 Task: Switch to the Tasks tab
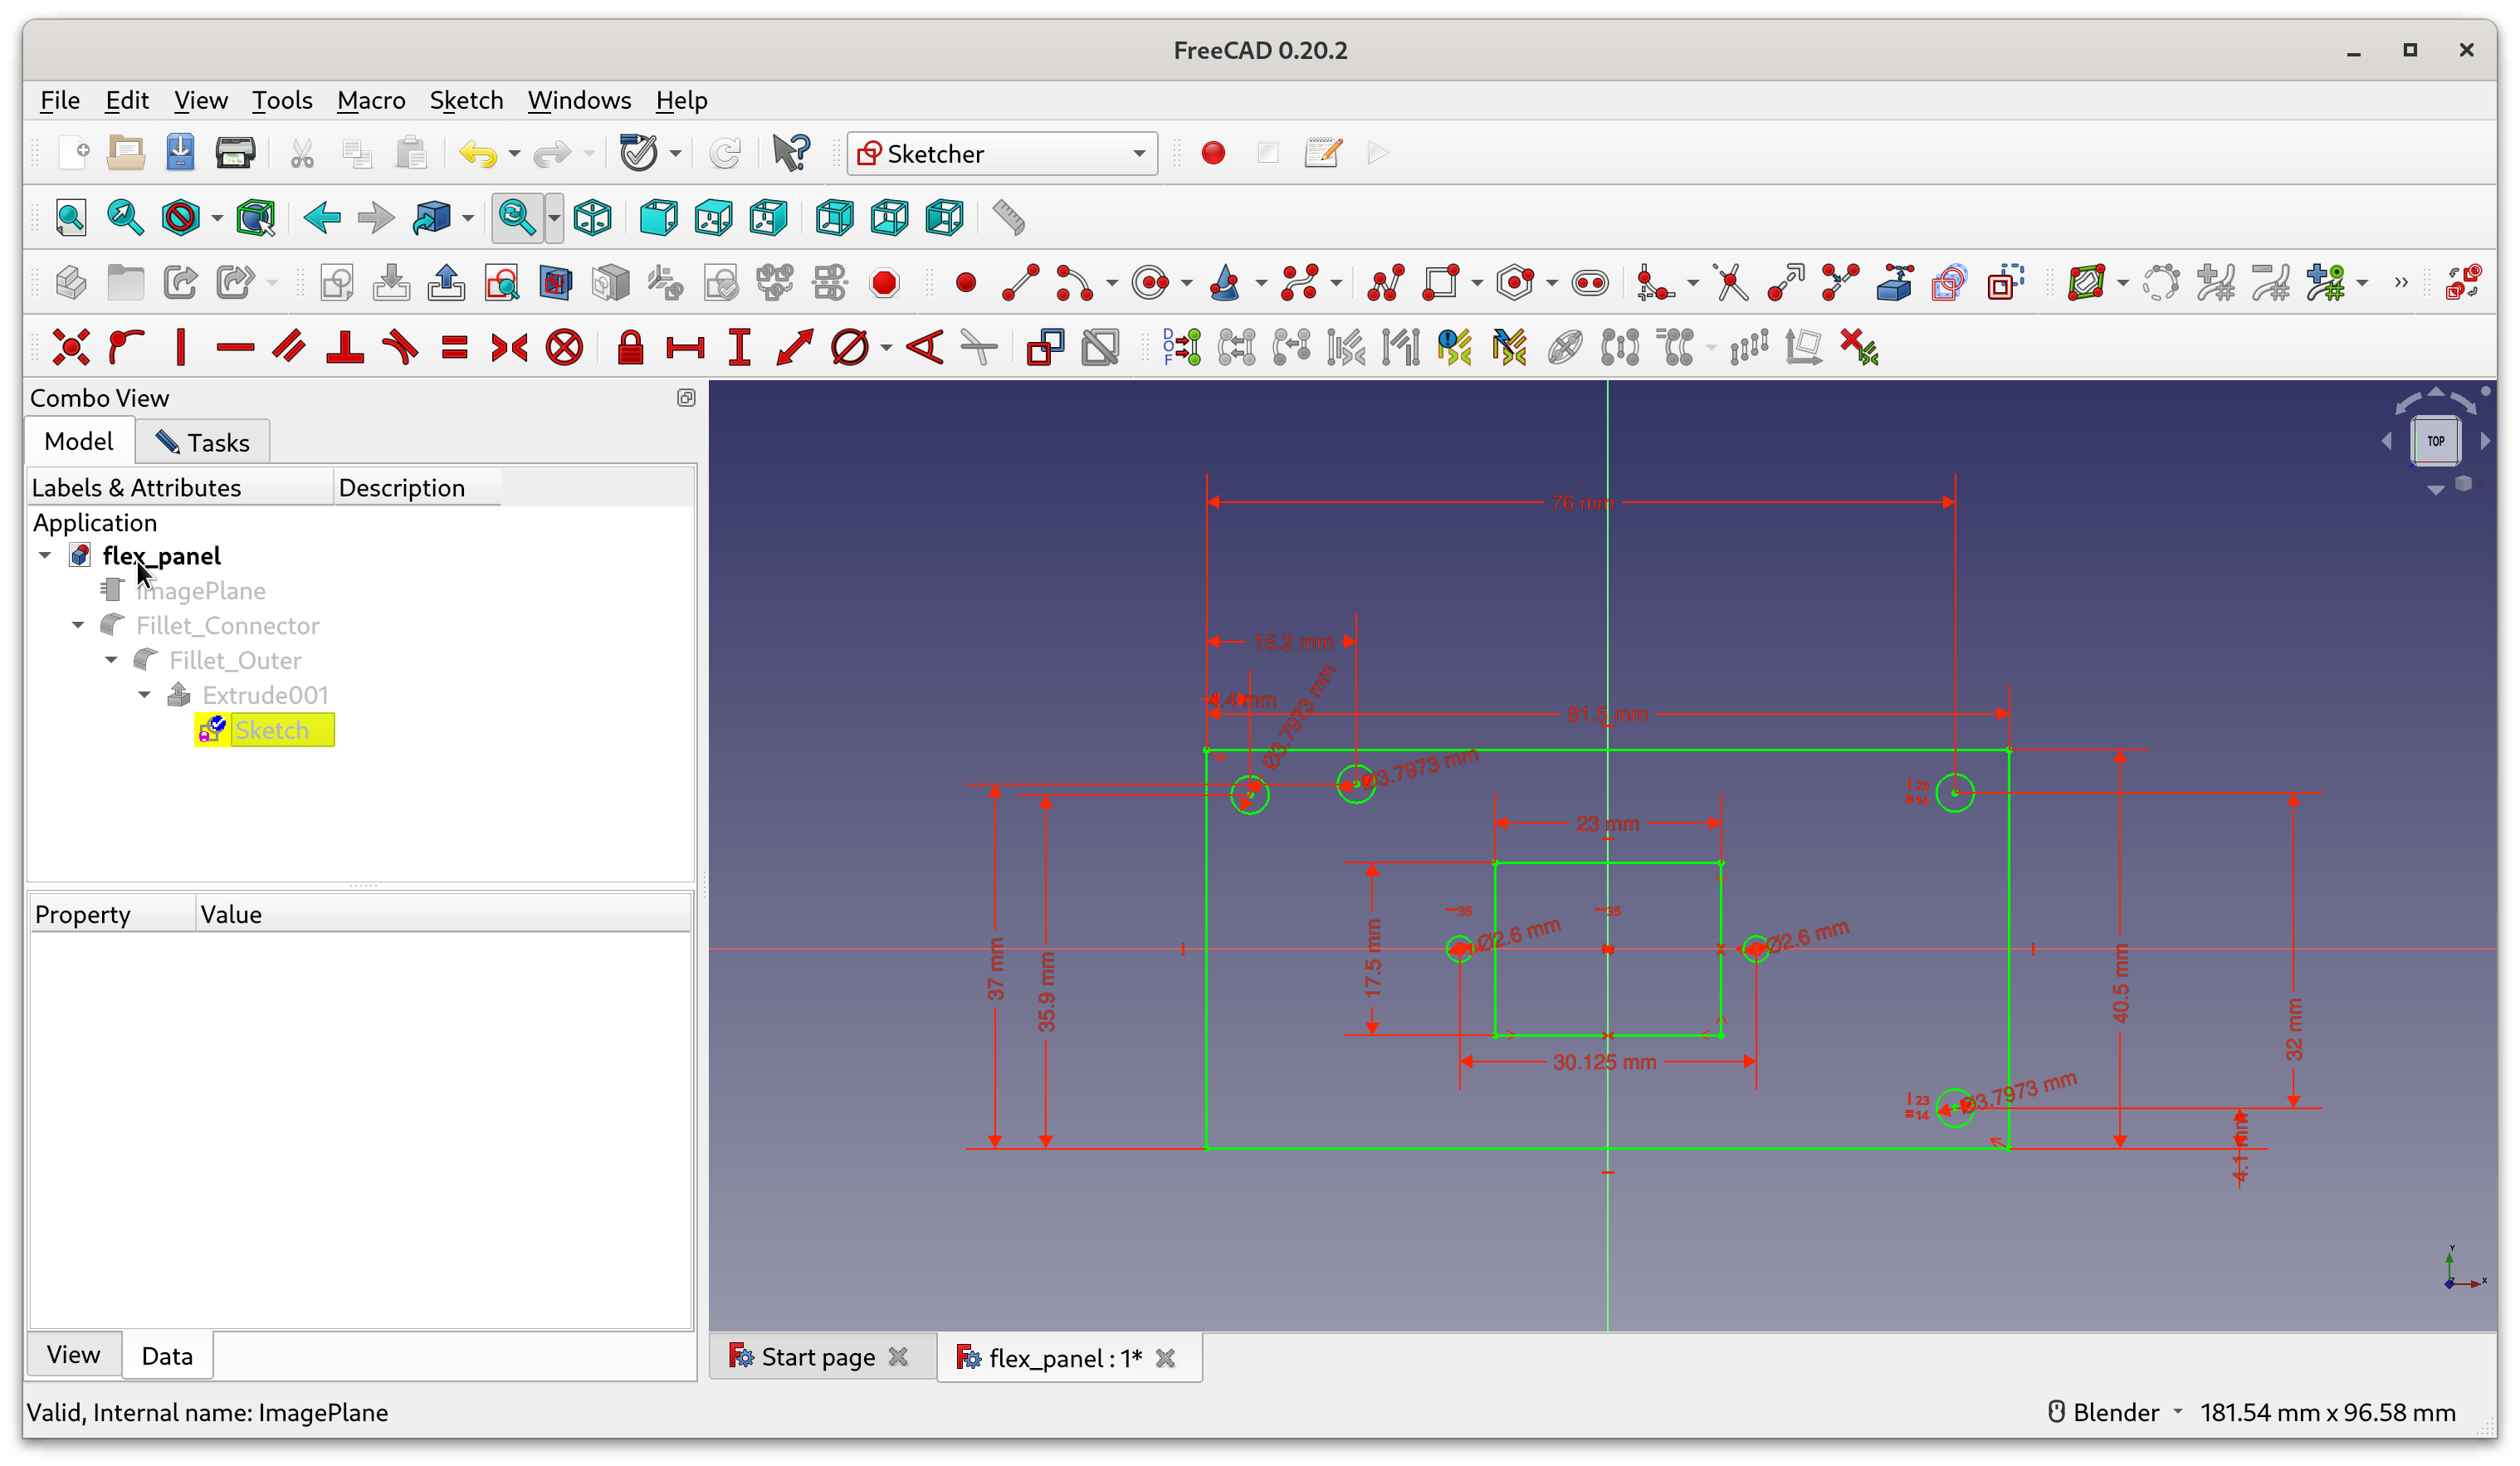click(x=203, y=442)
